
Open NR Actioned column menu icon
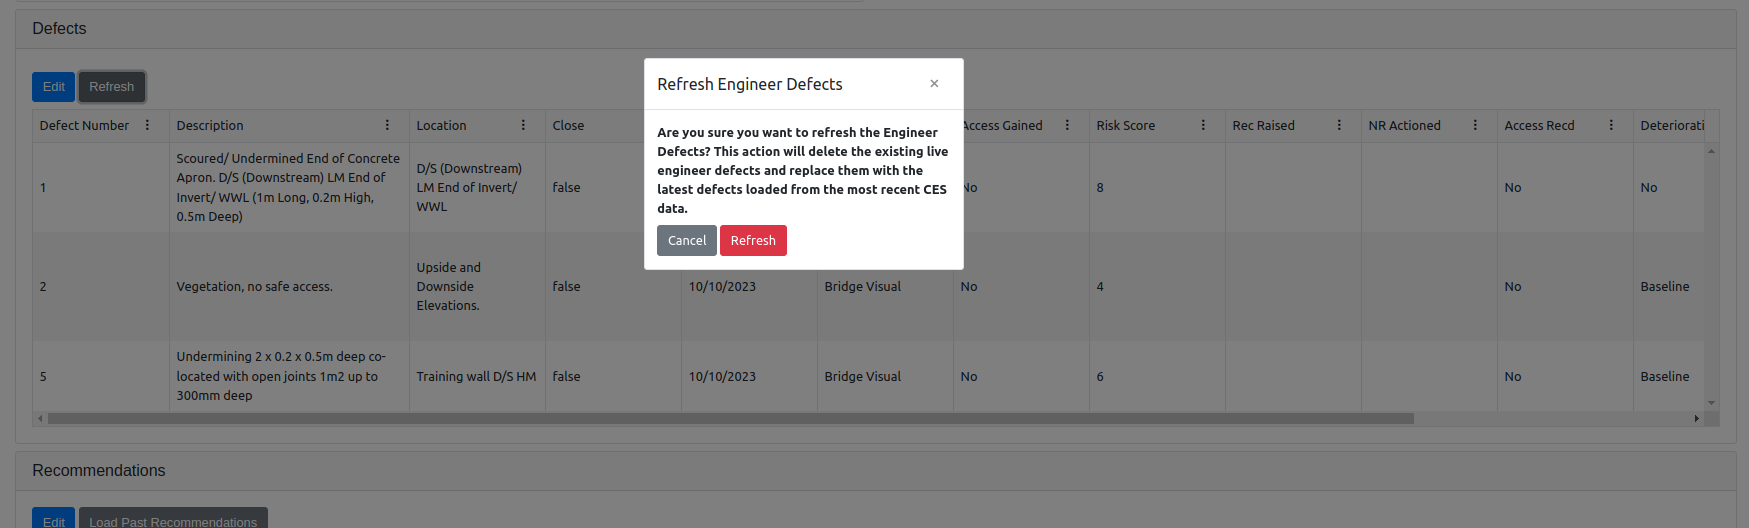[x=1475, y=125]
